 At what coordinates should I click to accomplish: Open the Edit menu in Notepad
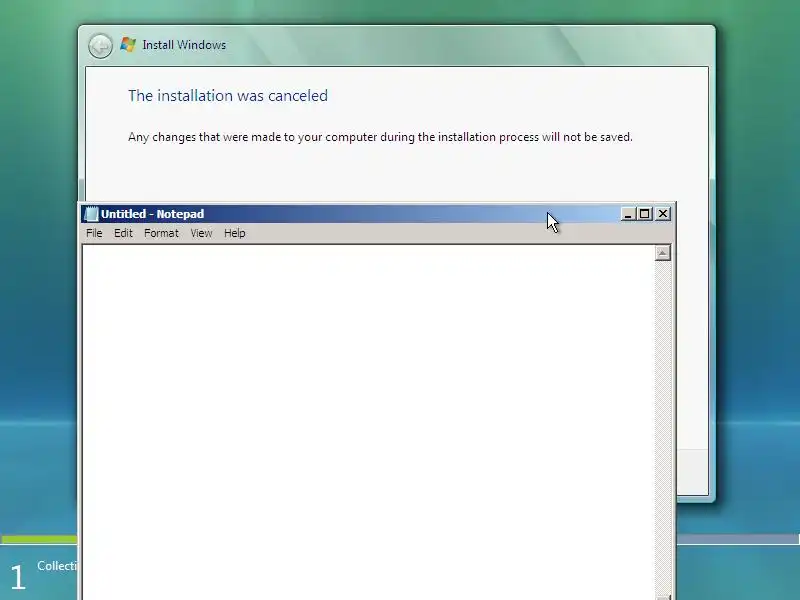tap(123, 233)
